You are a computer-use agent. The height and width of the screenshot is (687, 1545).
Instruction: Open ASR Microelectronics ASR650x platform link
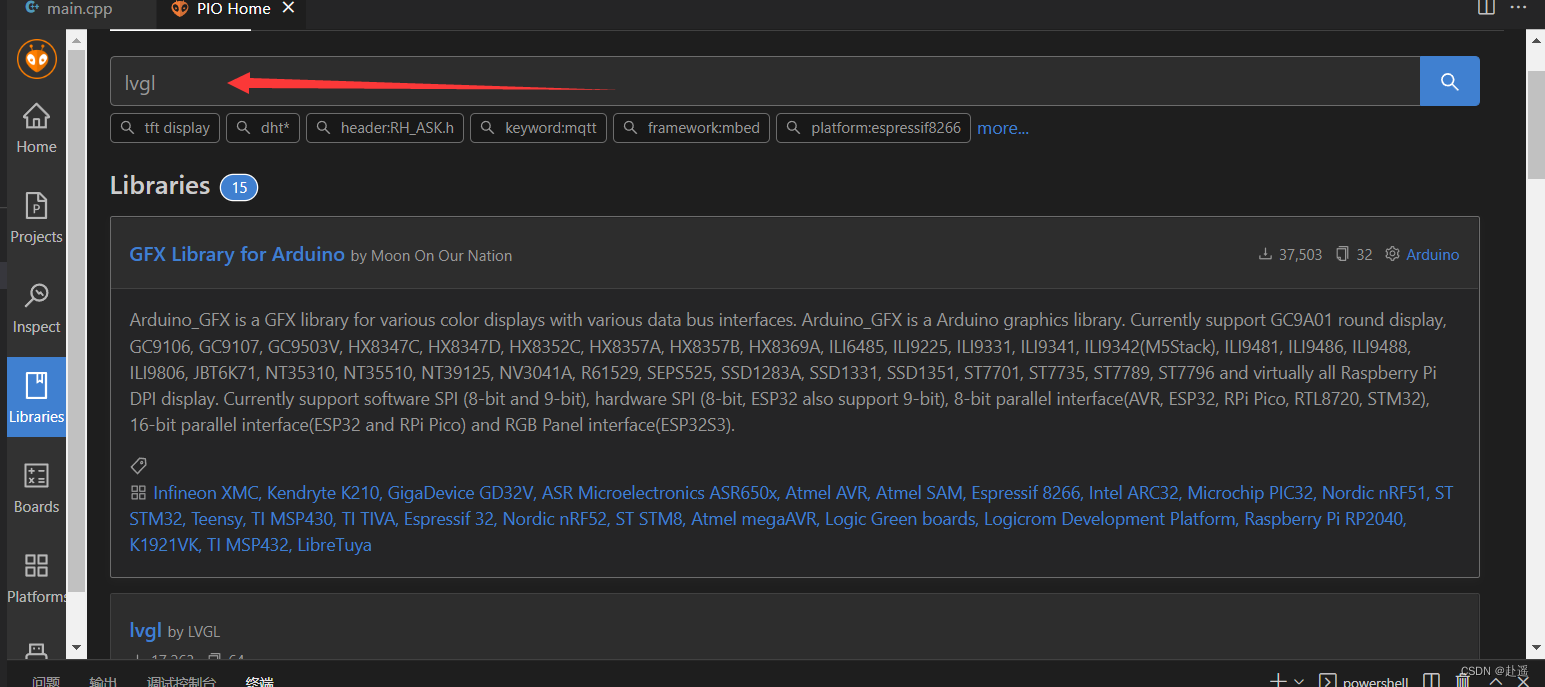pos(659,493)
